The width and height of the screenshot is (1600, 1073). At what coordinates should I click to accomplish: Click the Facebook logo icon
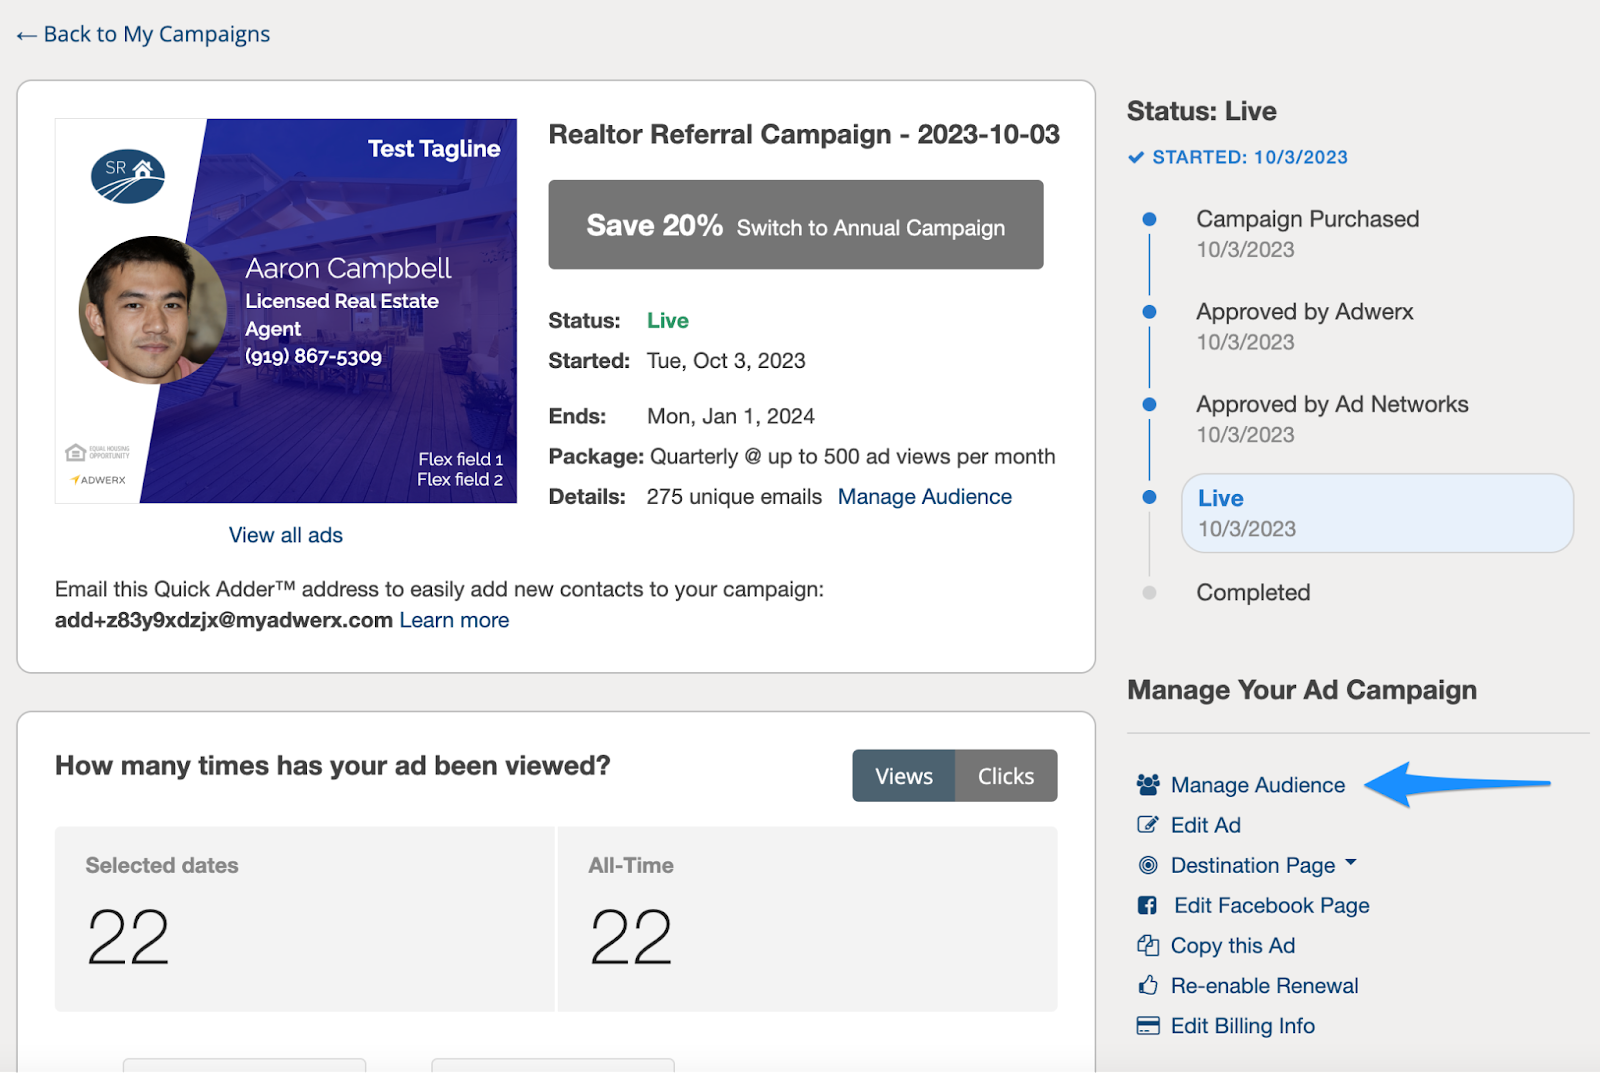pyautogui.click(x=1148, y=905)
